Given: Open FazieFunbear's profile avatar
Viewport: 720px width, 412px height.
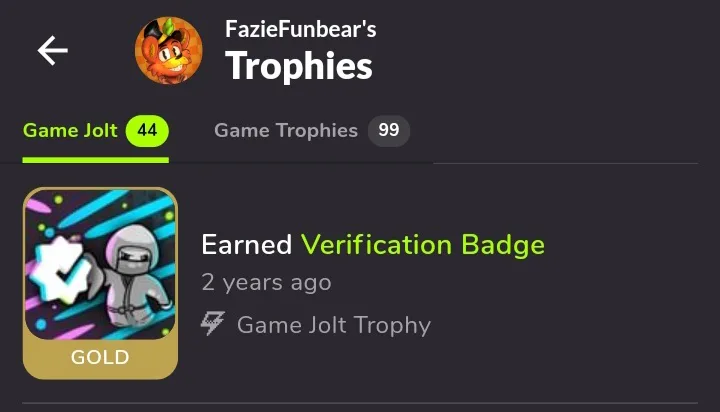Looking at the screenshot, I should [x=169, y=51].
